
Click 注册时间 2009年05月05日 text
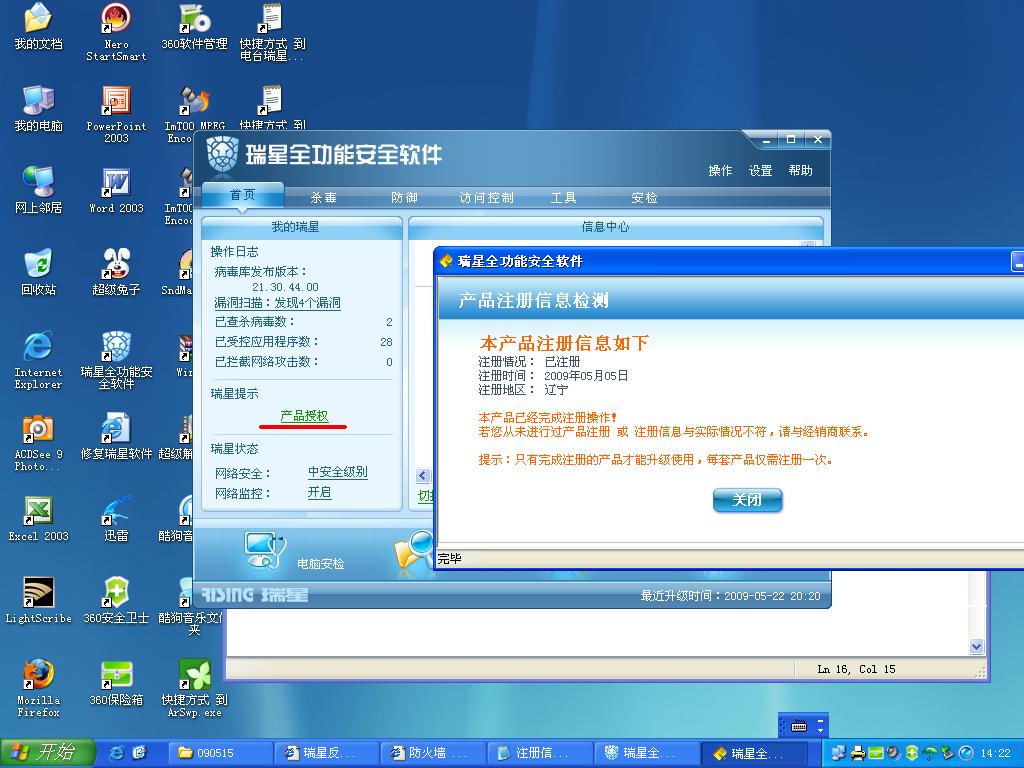(553, 376)
